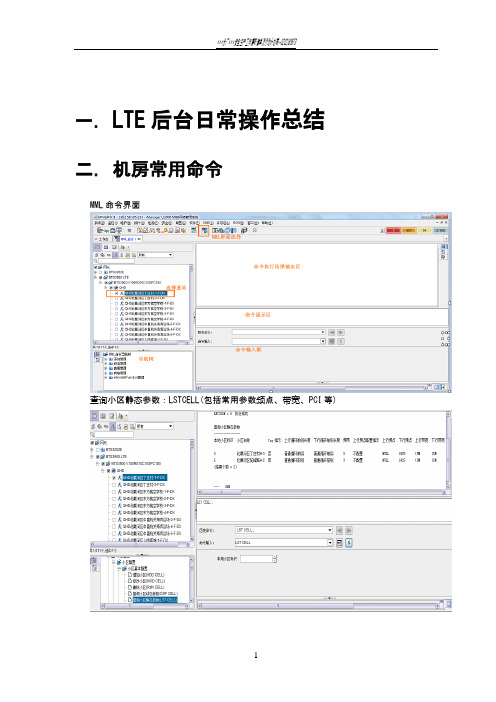Select the DSP CELL navigation tree item
The height and width of the screenshot is (702, 496).
pyautogui.click(x=155, y=593)
